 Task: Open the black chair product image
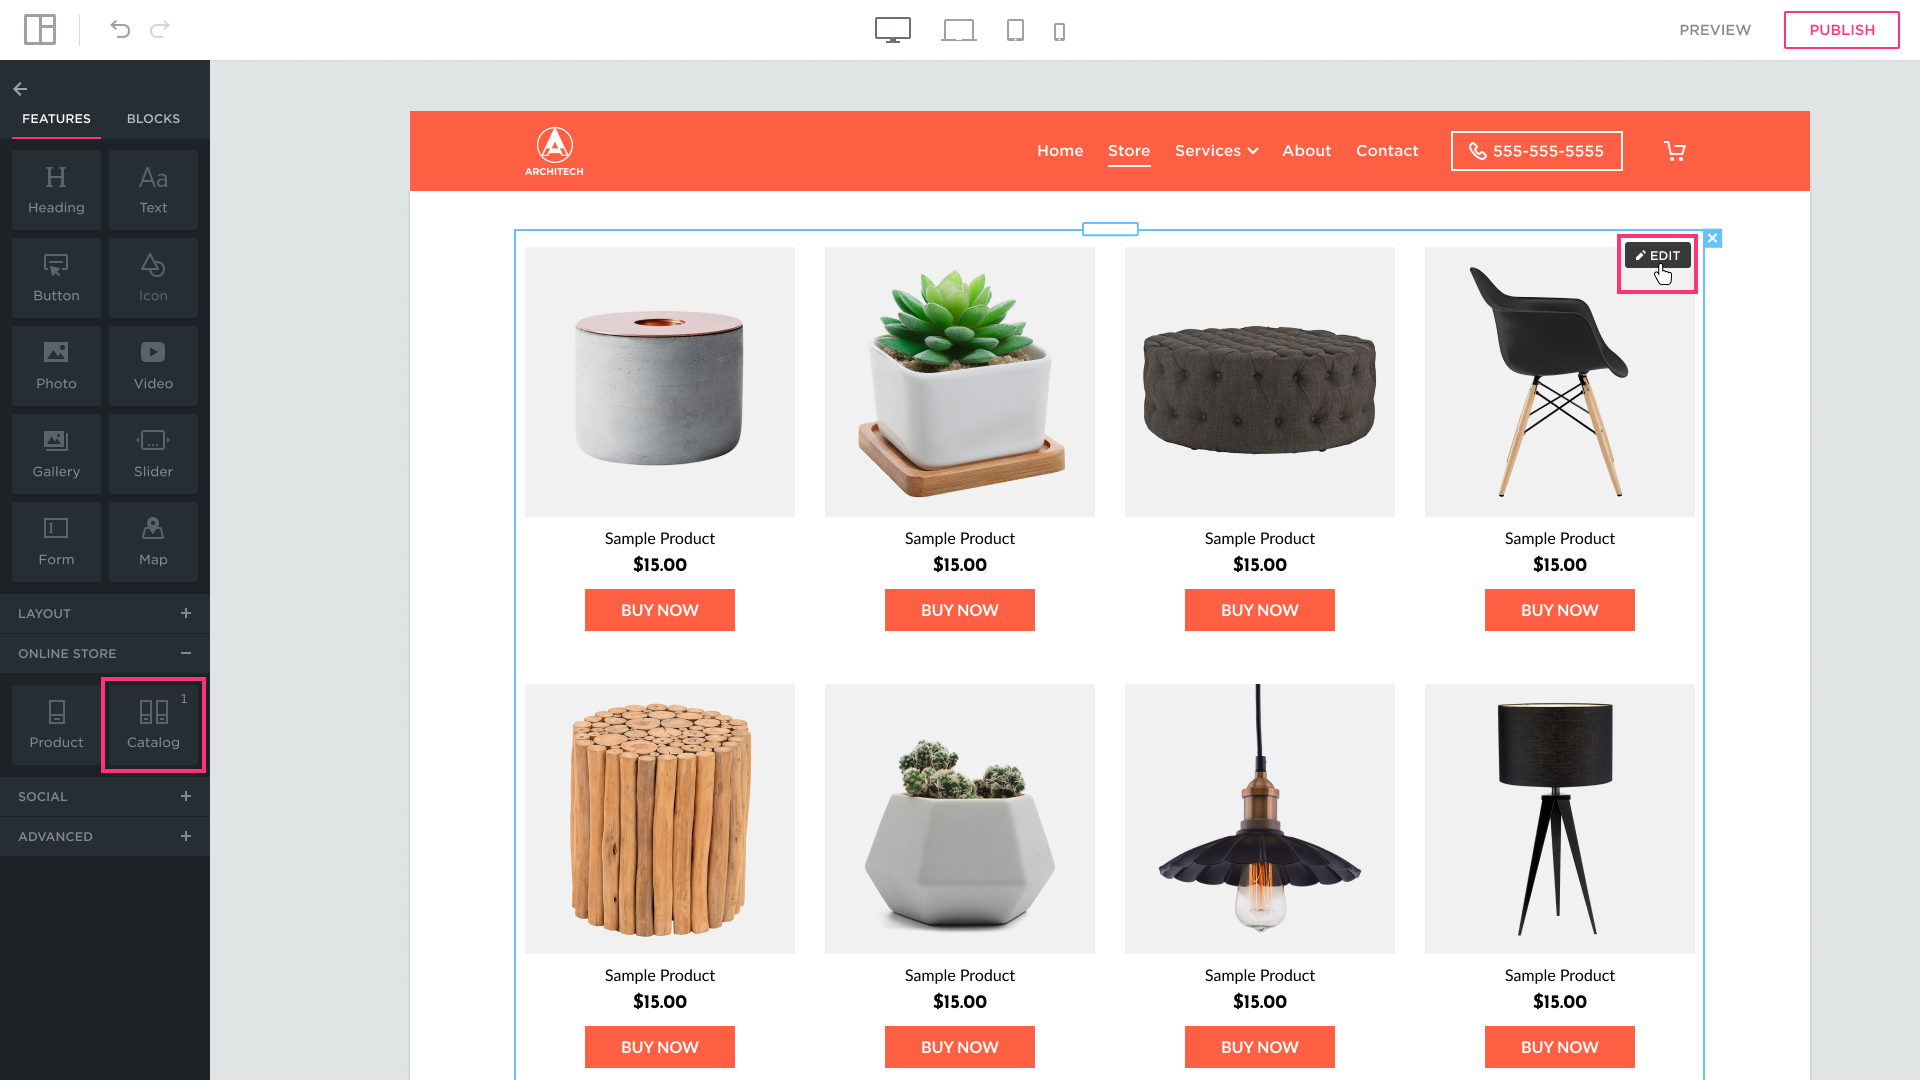(1560, 382)
